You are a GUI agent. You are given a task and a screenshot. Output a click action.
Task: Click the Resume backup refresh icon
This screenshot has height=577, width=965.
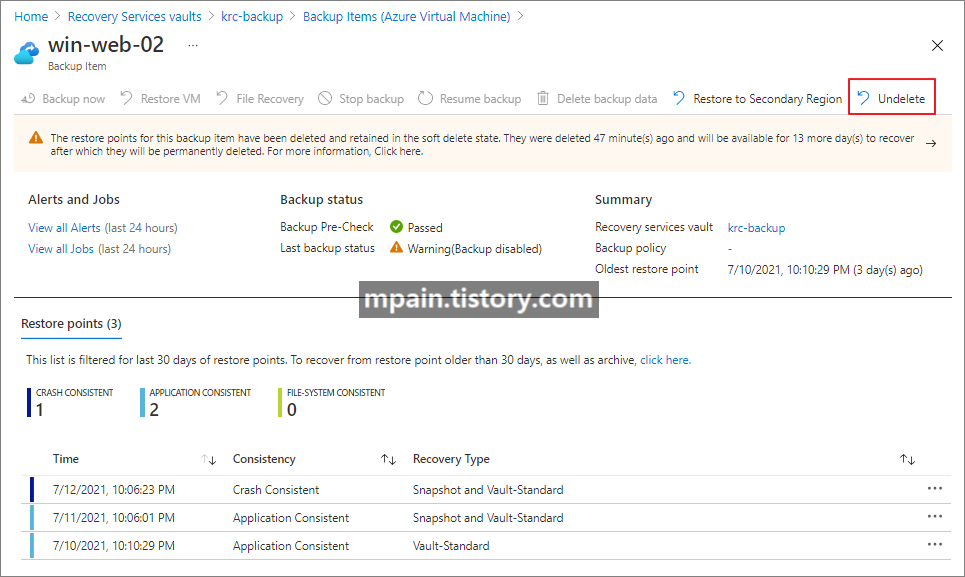pos(425,98)
